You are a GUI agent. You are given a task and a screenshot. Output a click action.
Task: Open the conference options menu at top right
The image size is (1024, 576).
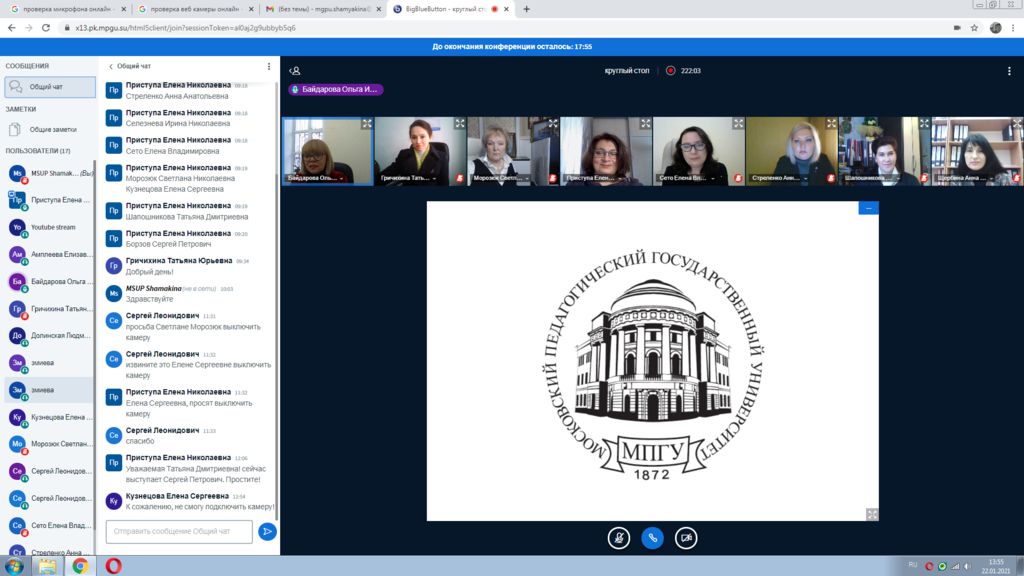(1009, 71)
